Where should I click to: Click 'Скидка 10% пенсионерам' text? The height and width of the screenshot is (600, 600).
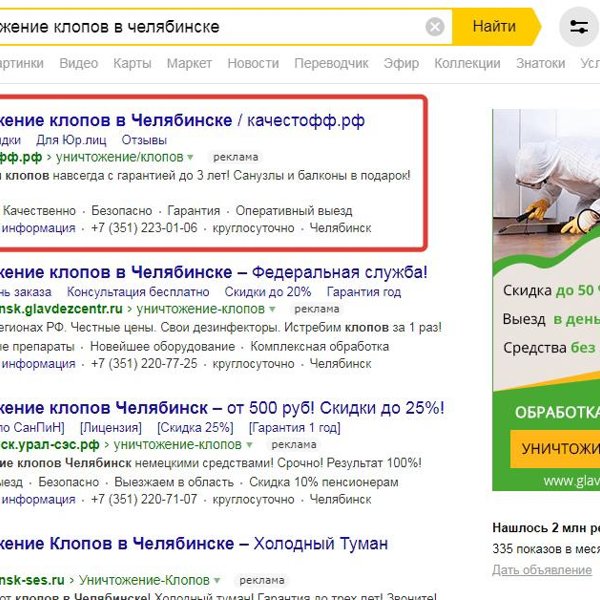coord(324,482)
